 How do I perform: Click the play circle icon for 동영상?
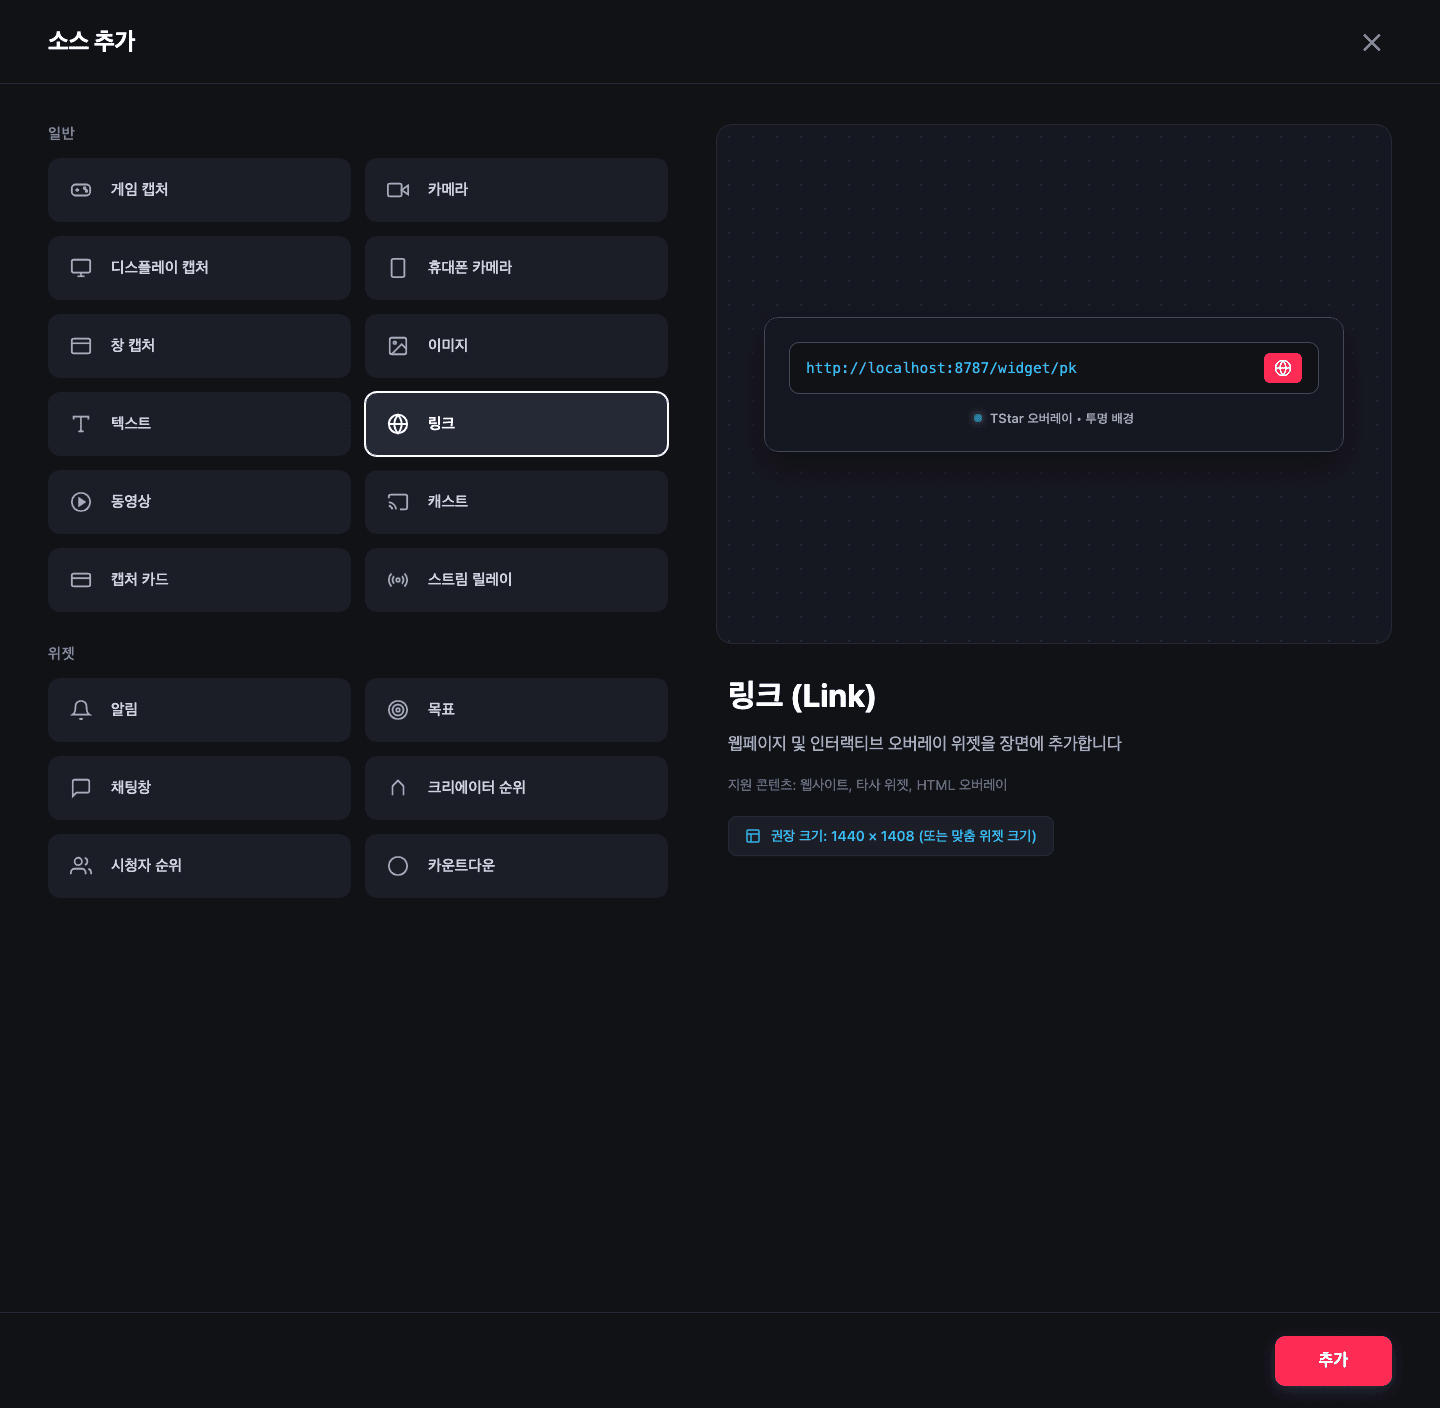pyautogui.click(x=81, y=502)
